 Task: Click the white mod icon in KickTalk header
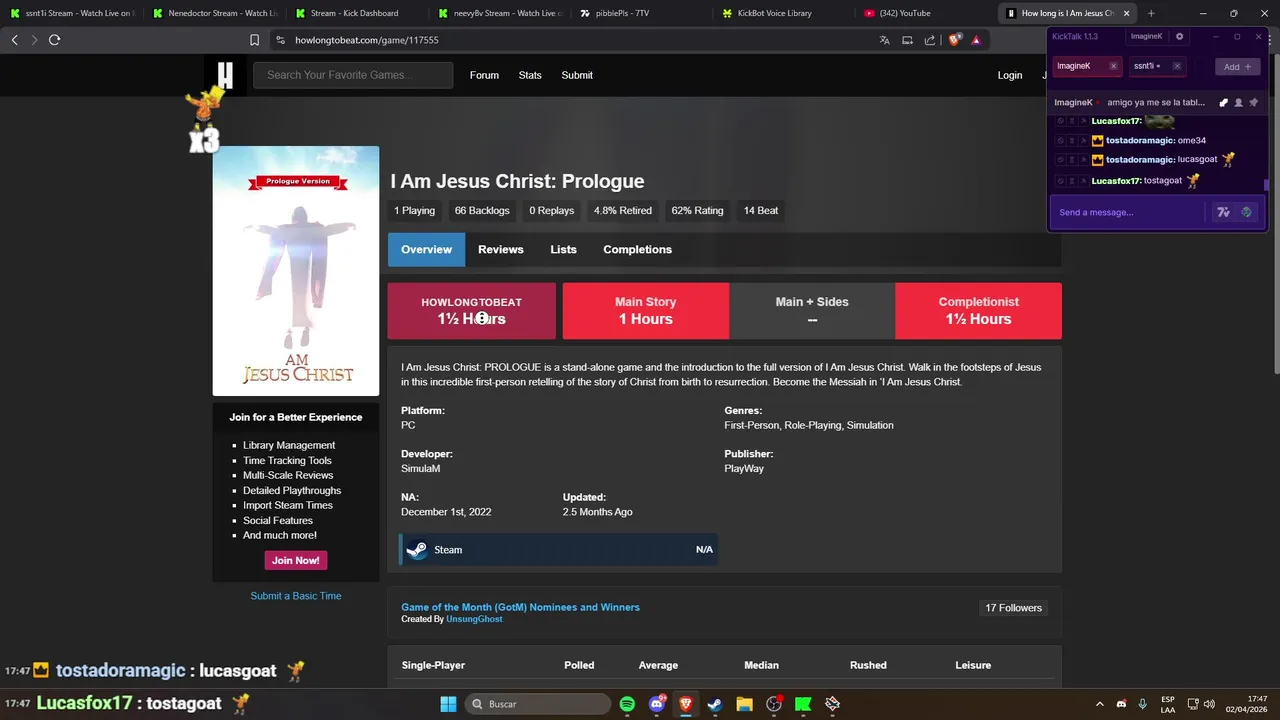1223,102
